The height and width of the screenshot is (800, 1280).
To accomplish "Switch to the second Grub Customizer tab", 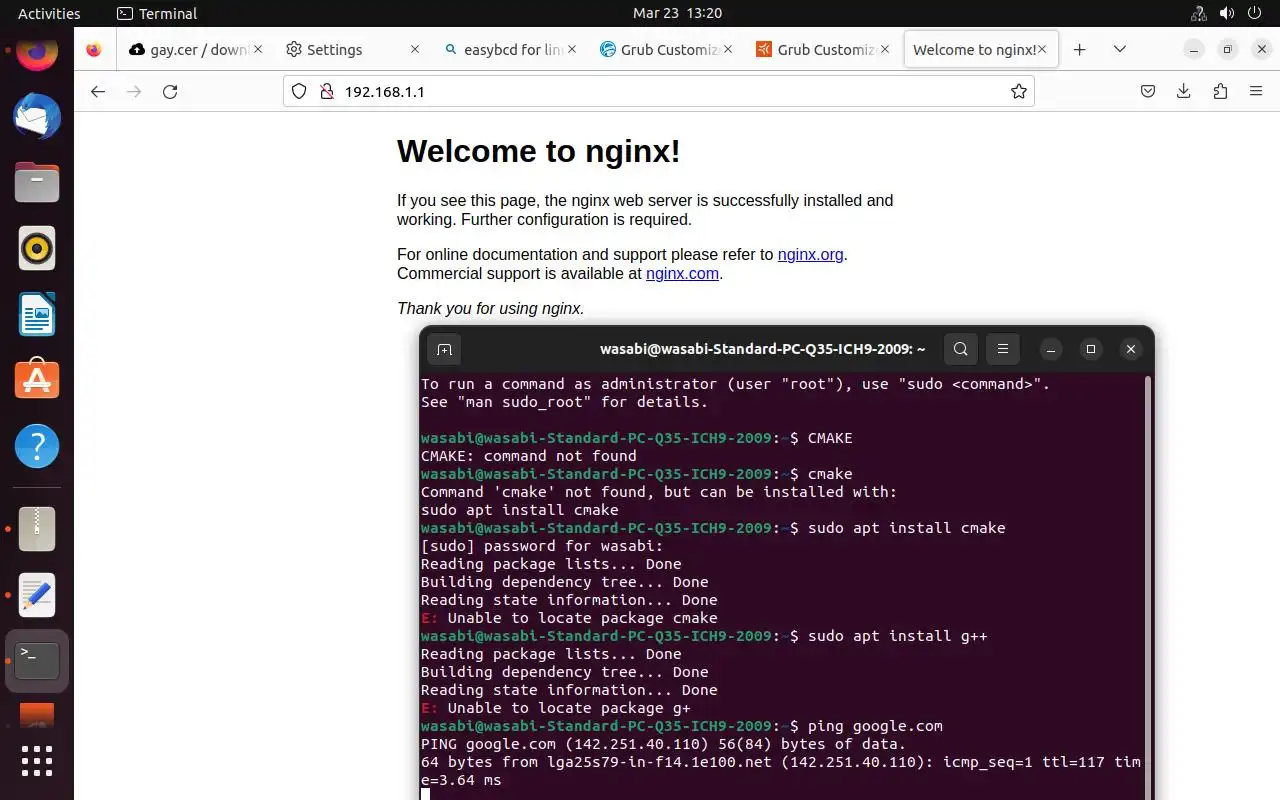I will (x=824, y=49).
